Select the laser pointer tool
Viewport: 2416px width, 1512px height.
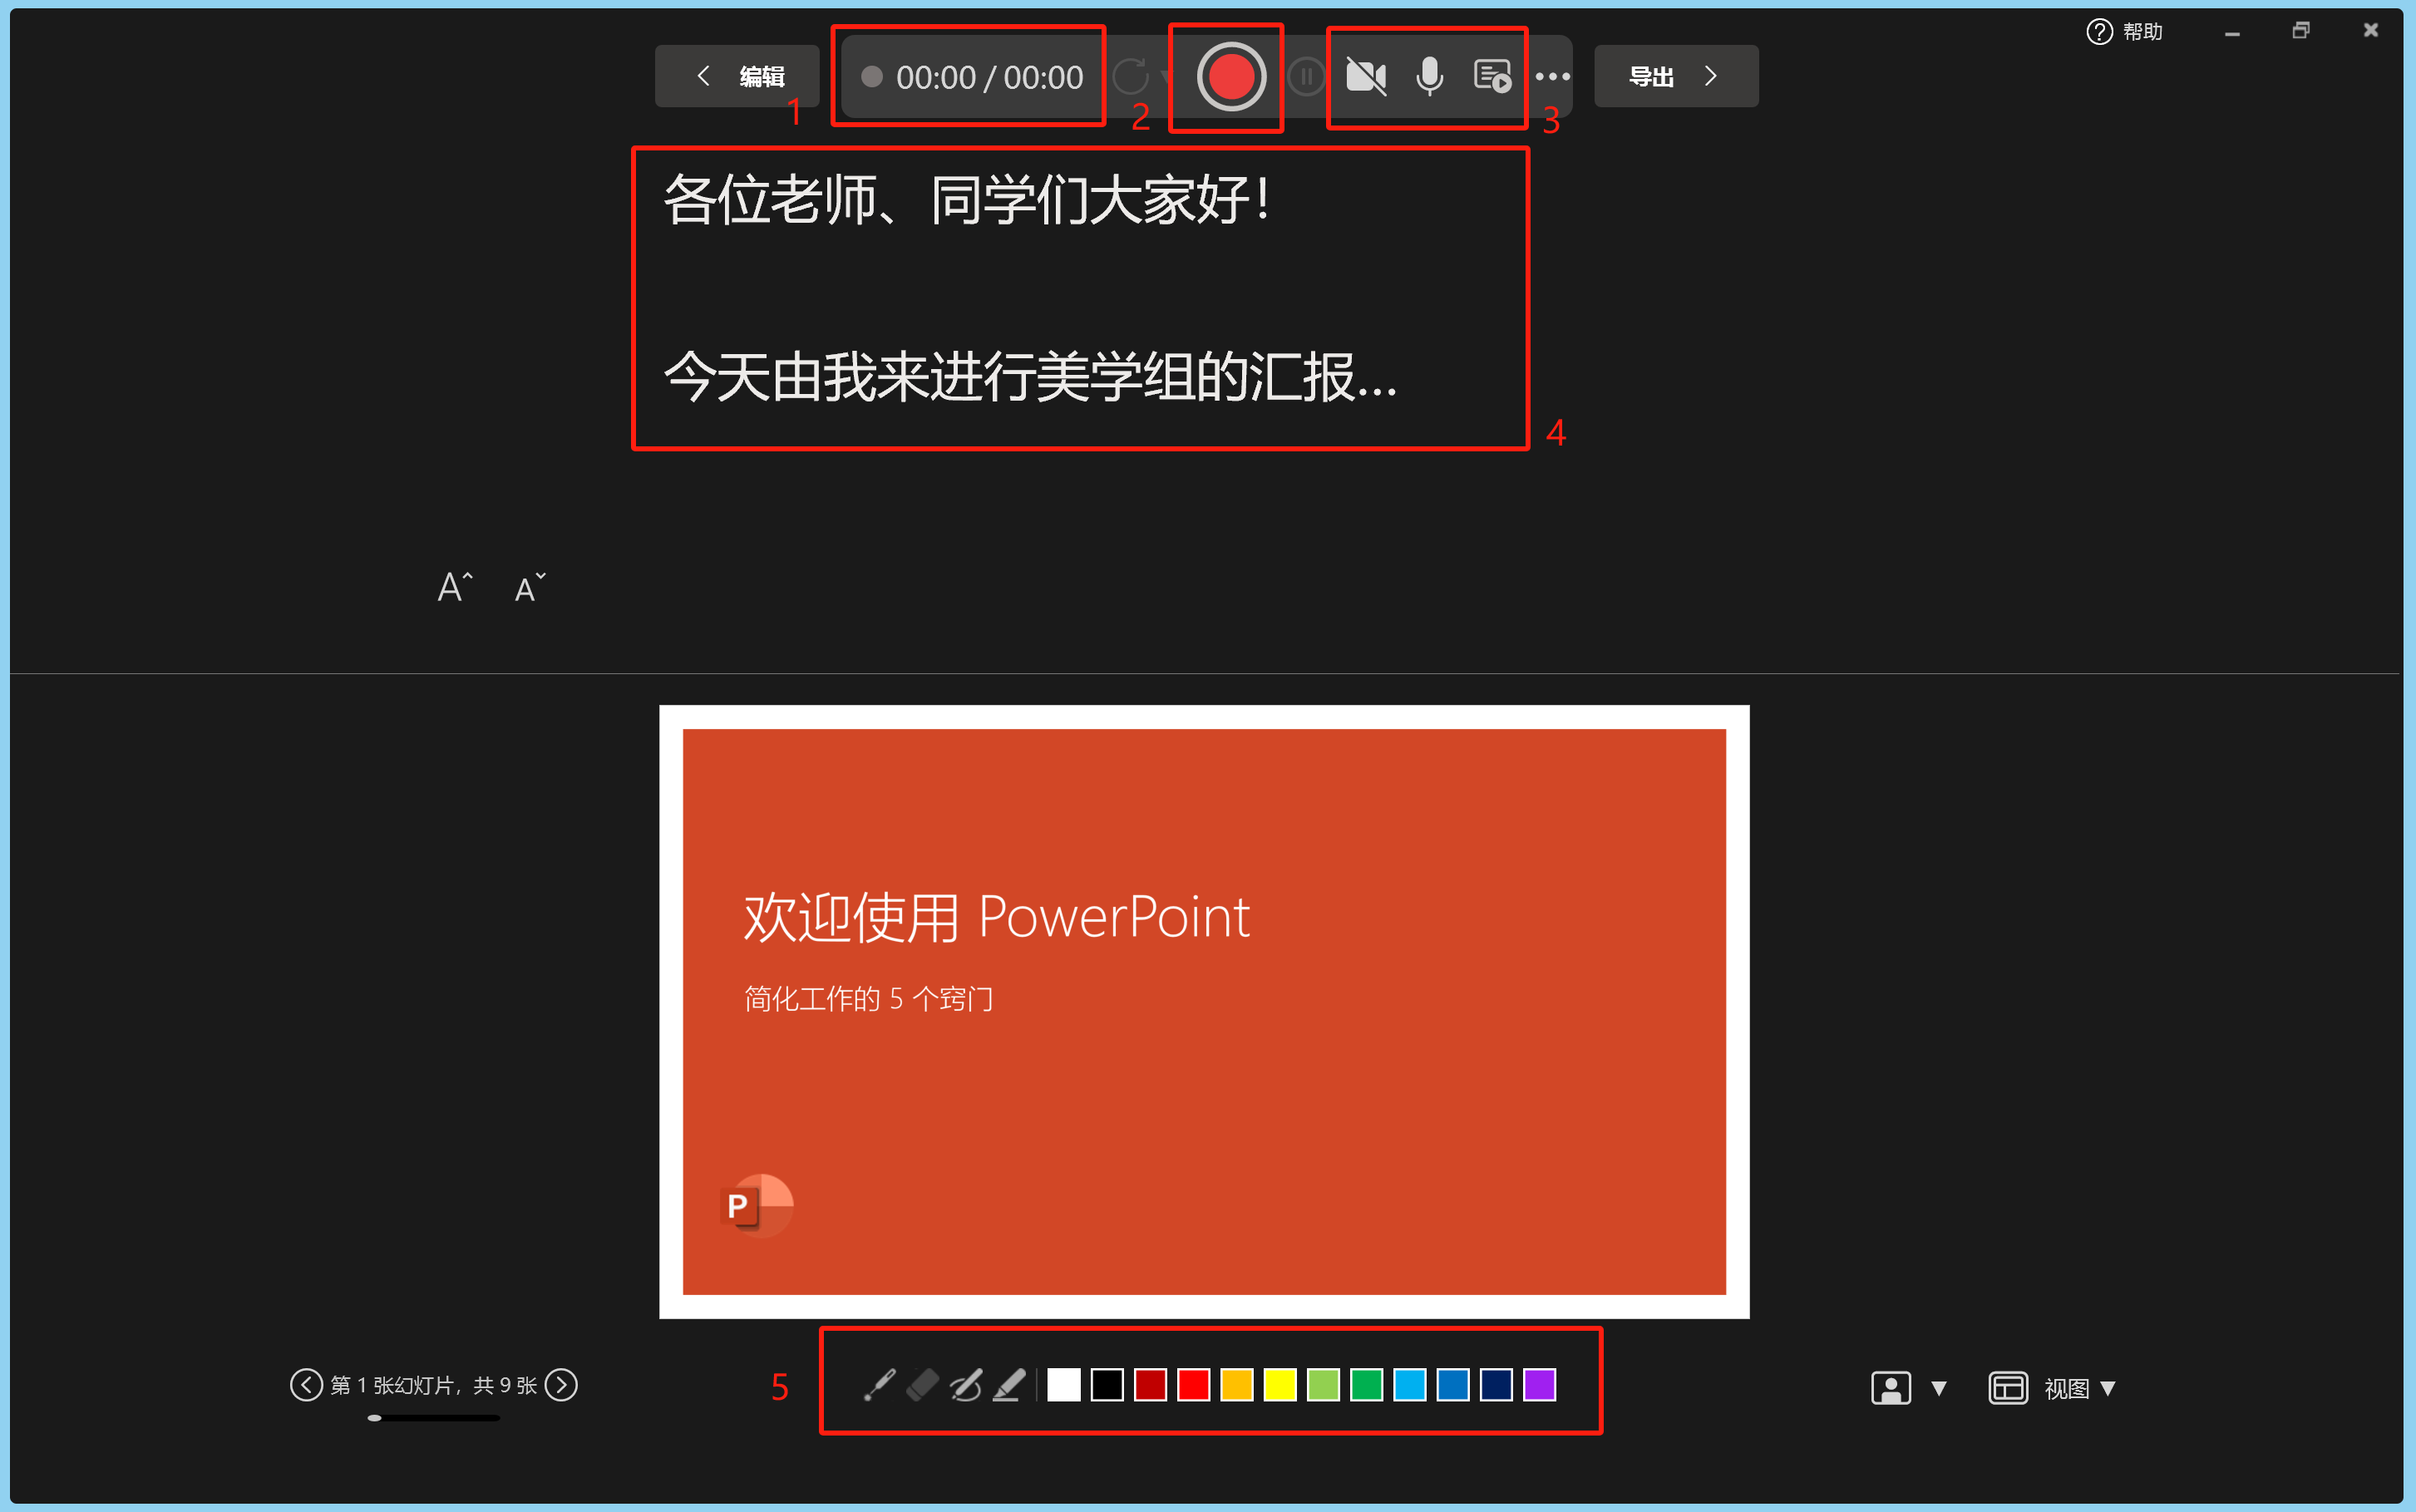[879, 1385]
